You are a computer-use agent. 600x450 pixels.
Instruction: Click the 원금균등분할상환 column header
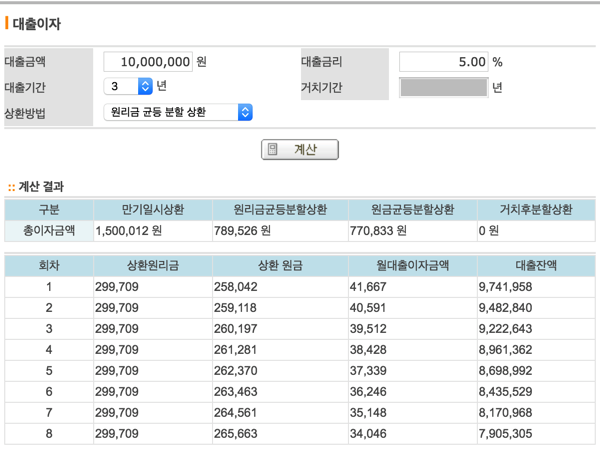pyautogui.click(x=411, y=210)
